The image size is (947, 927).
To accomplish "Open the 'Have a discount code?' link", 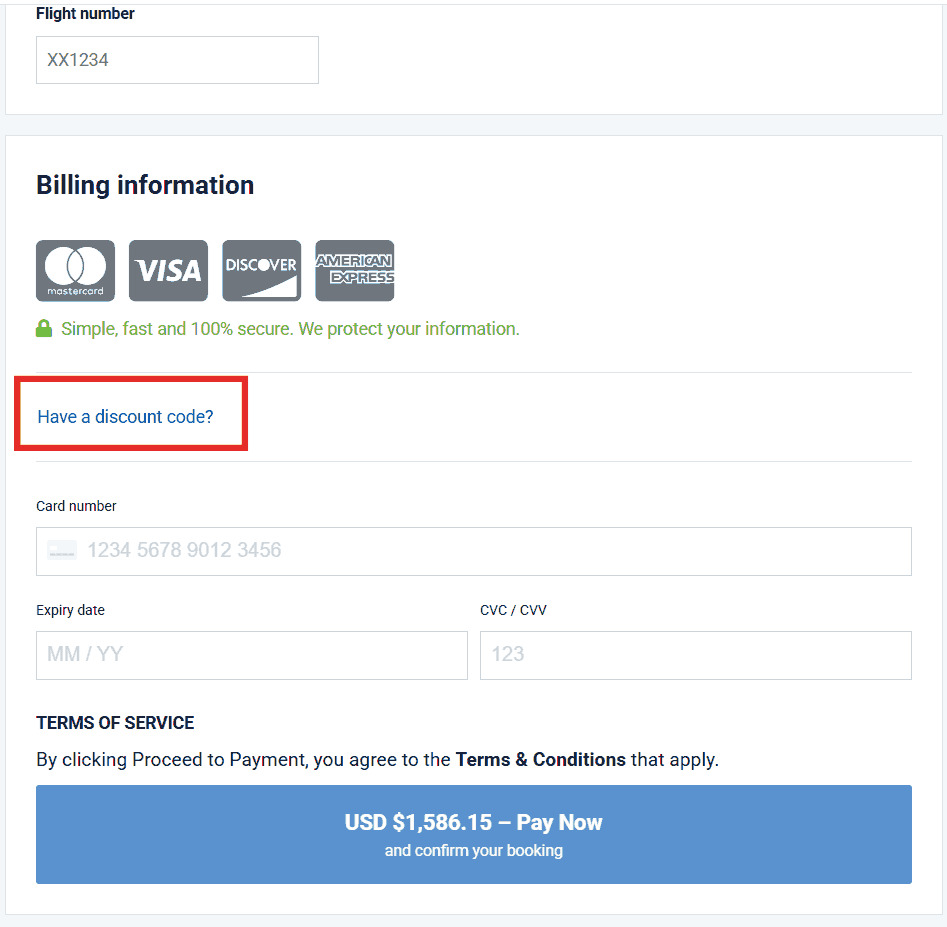I will (126, 417).
